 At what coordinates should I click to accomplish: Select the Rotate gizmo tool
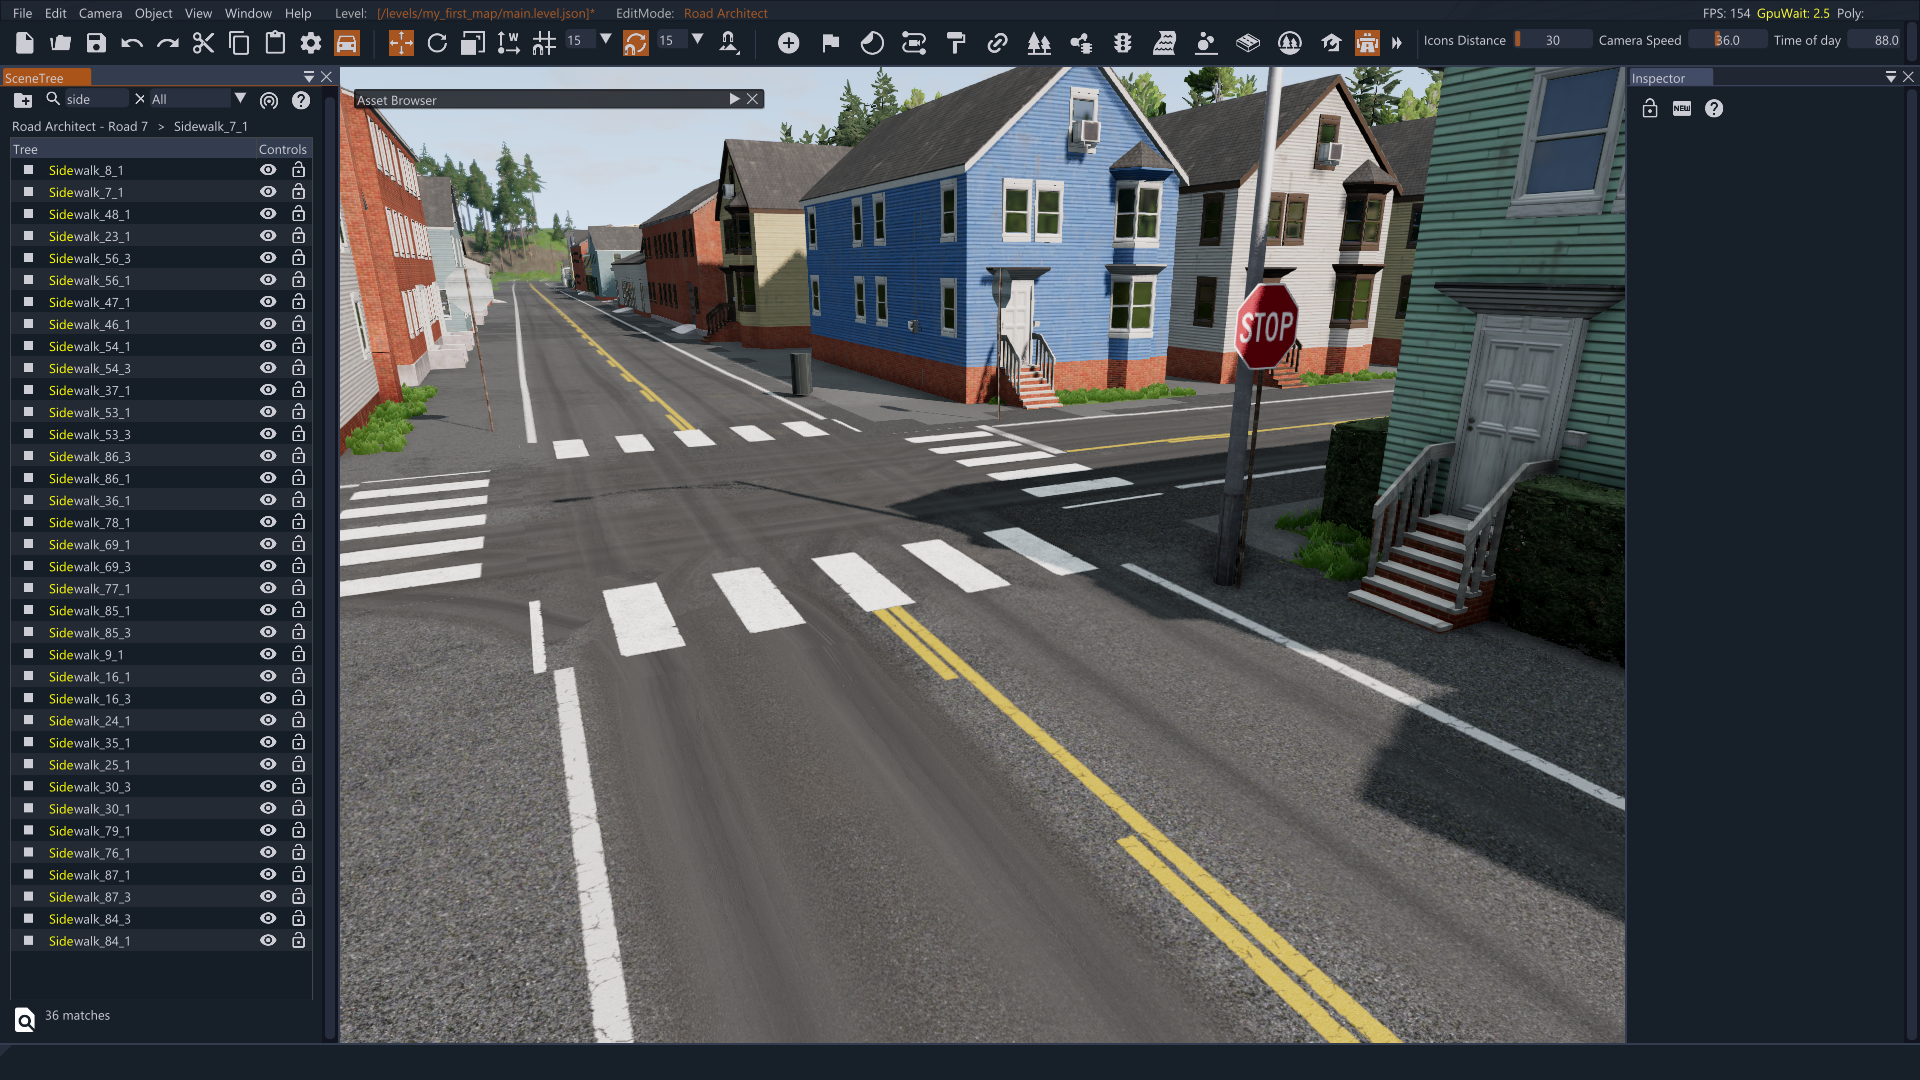437,42
